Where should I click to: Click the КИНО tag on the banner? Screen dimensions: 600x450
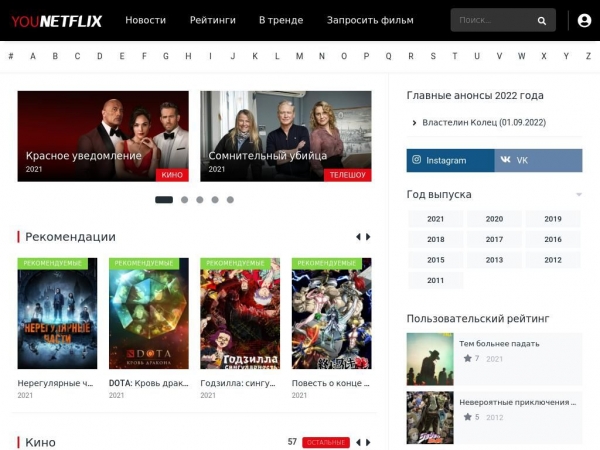tap(172, 175)
